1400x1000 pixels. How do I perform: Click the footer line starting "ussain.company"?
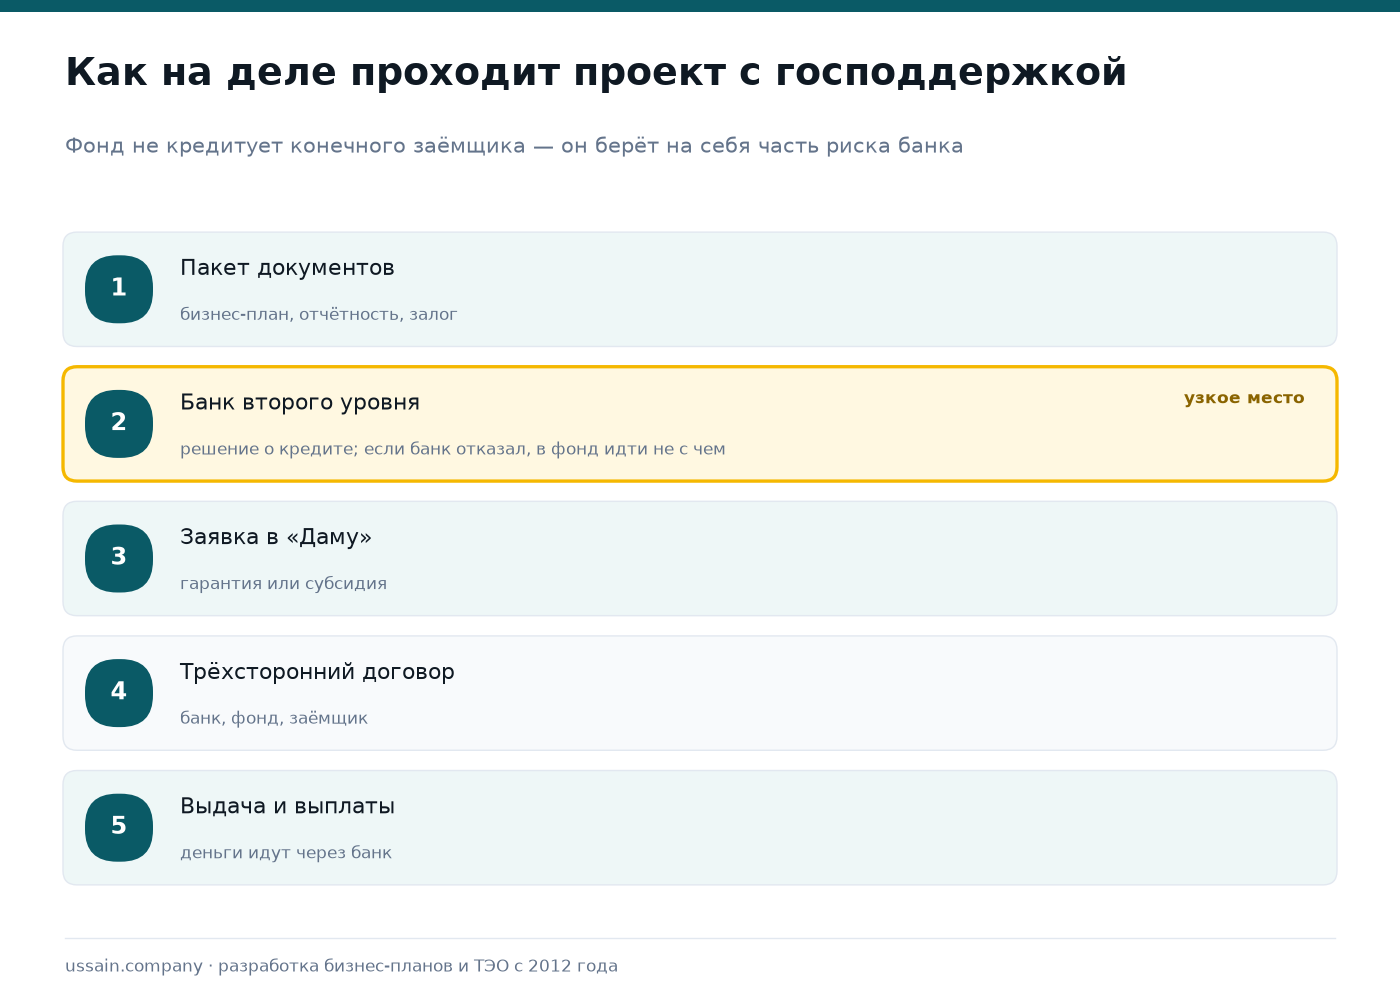coord(341,966)
